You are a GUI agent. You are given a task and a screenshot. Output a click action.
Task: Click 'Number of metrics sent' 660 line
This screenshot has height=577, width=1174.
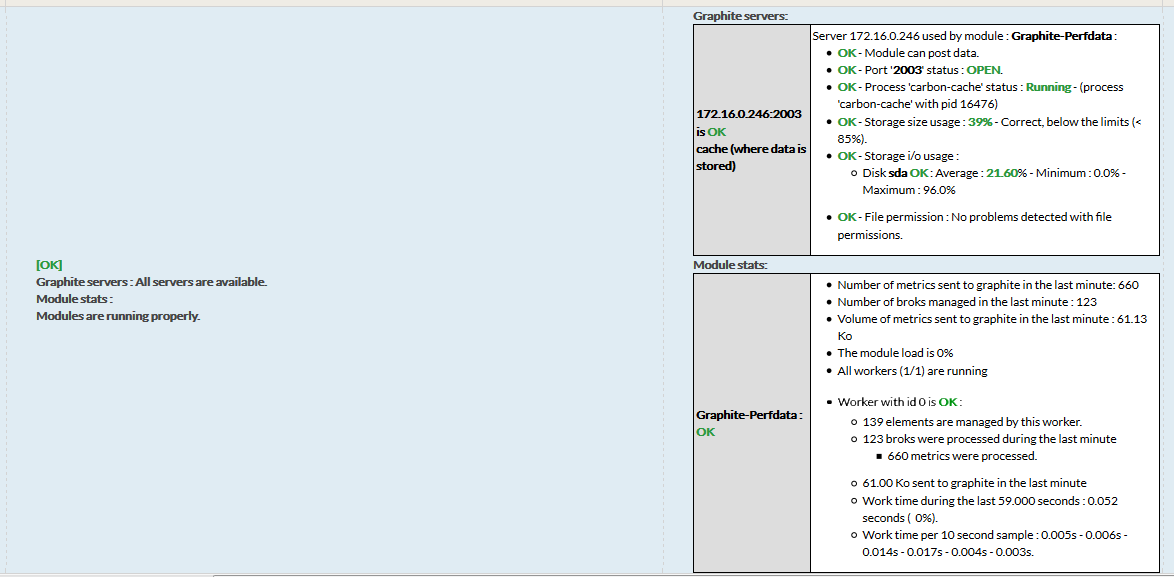pyautogui.click(x=987, y=285)
